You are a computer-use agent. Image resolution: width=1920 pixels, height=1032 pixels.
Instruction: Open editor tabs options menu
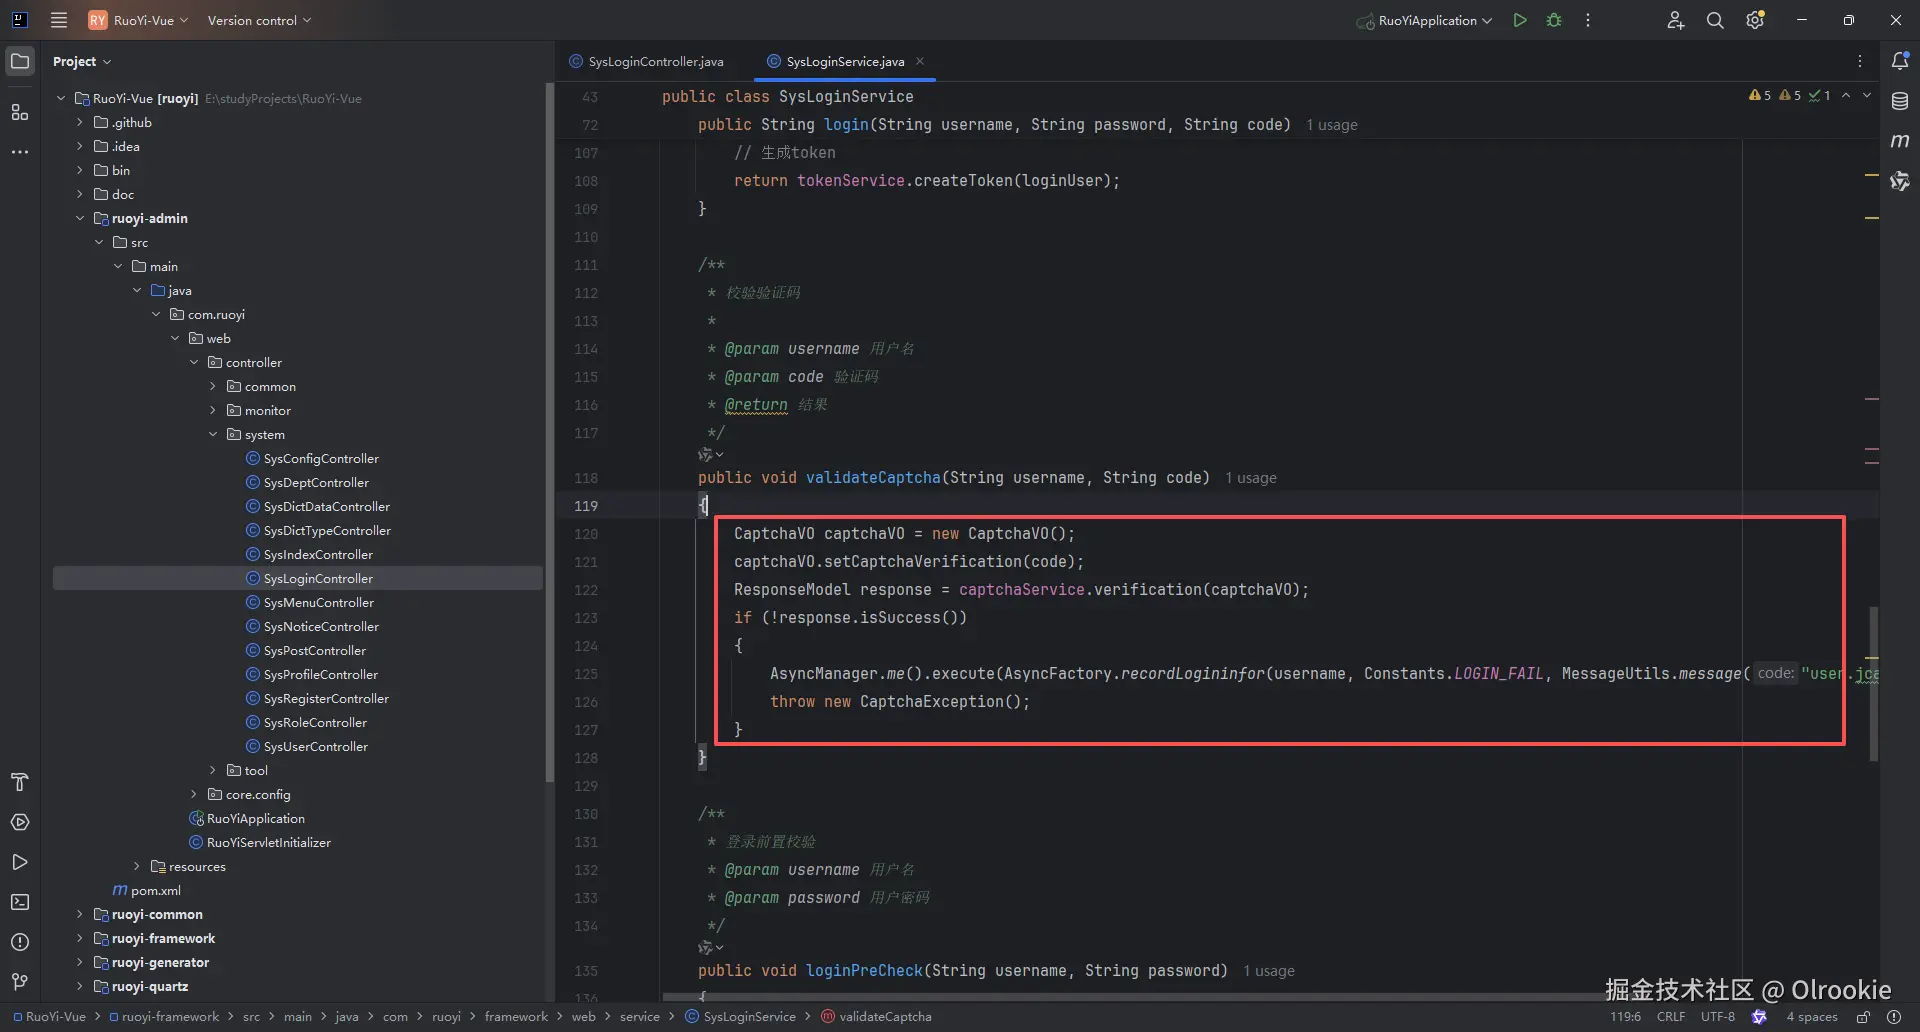(1860, 61)
